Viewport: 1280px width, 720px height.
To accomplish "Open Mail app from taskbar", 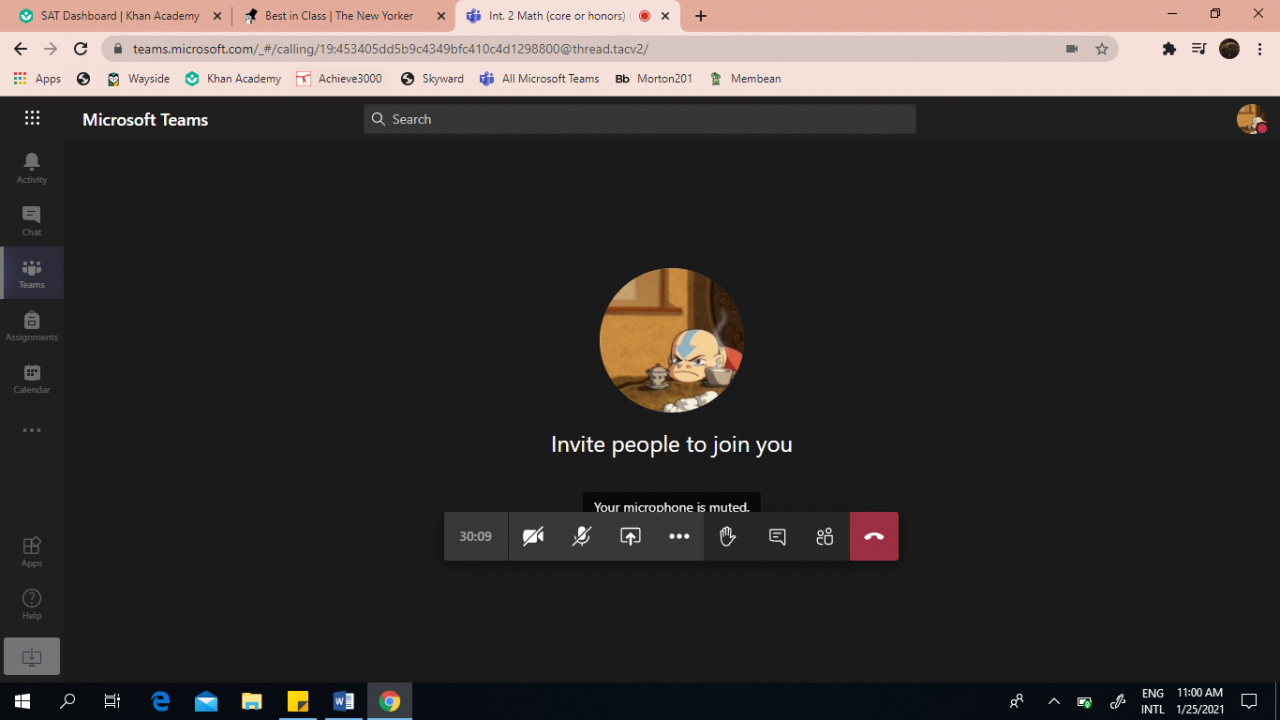I will [x=206, y=702].
